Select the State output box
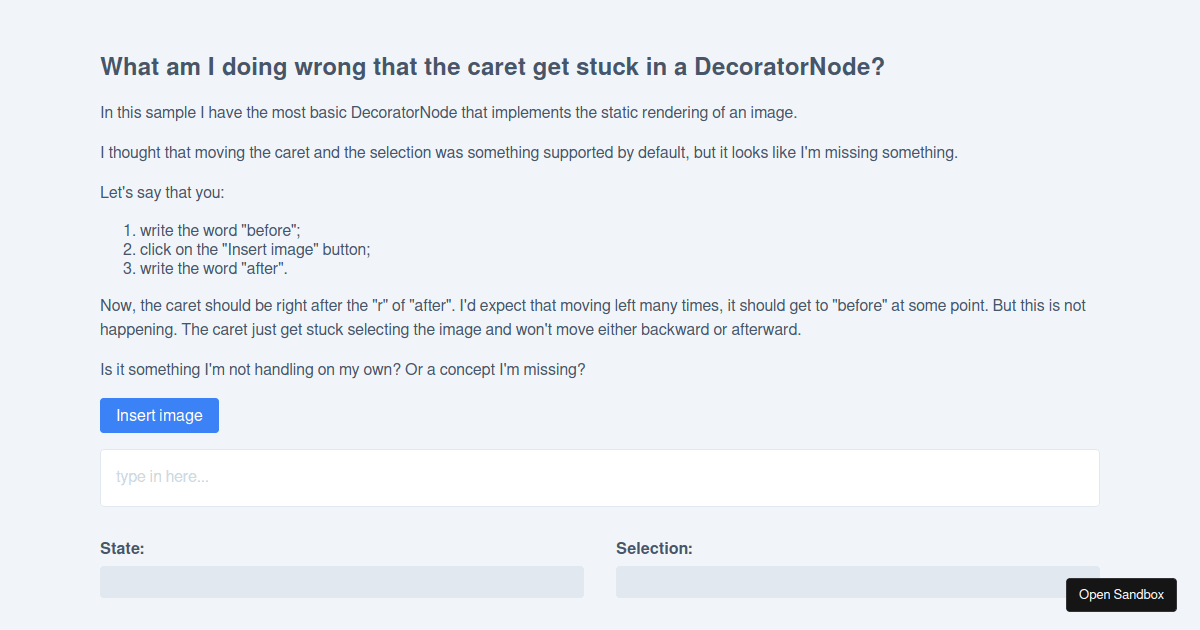Image resolution: width=1200 pixels, height=630 pixels. (x=342, y=581)
